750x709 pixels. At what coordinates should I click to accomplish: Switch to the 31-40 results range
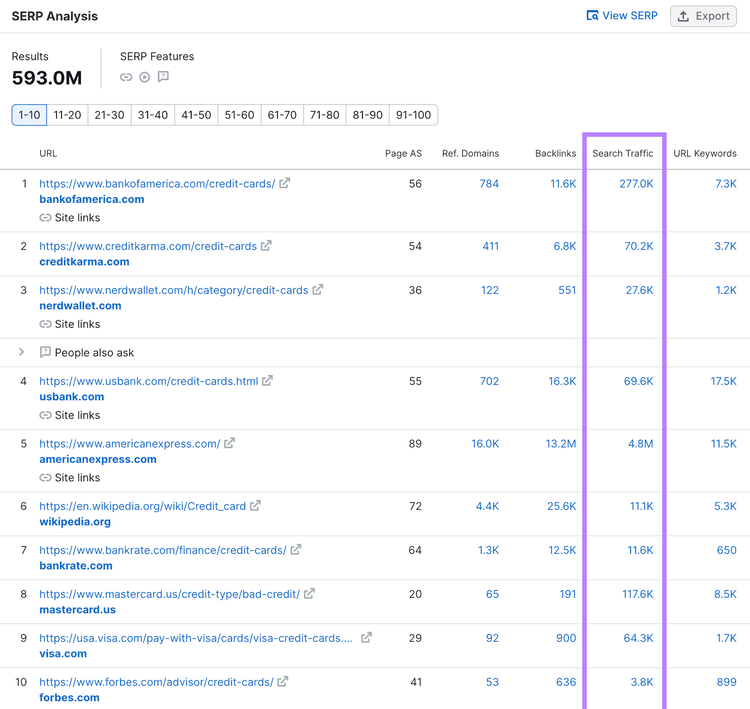pyautogui.click(x=153, y=115)
